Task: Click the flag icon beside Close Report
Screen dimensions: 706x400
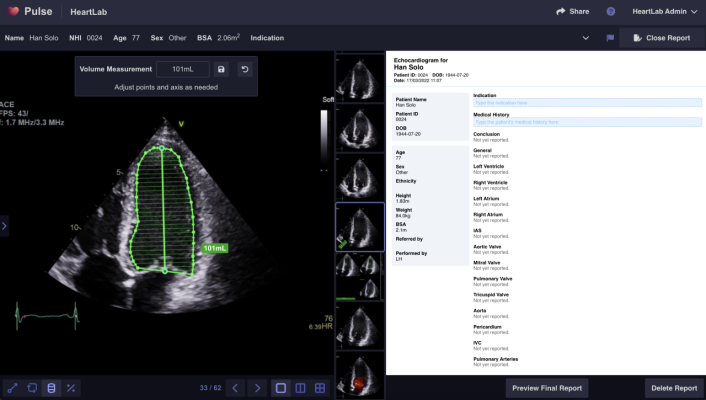Action: [x=609, y=38]
